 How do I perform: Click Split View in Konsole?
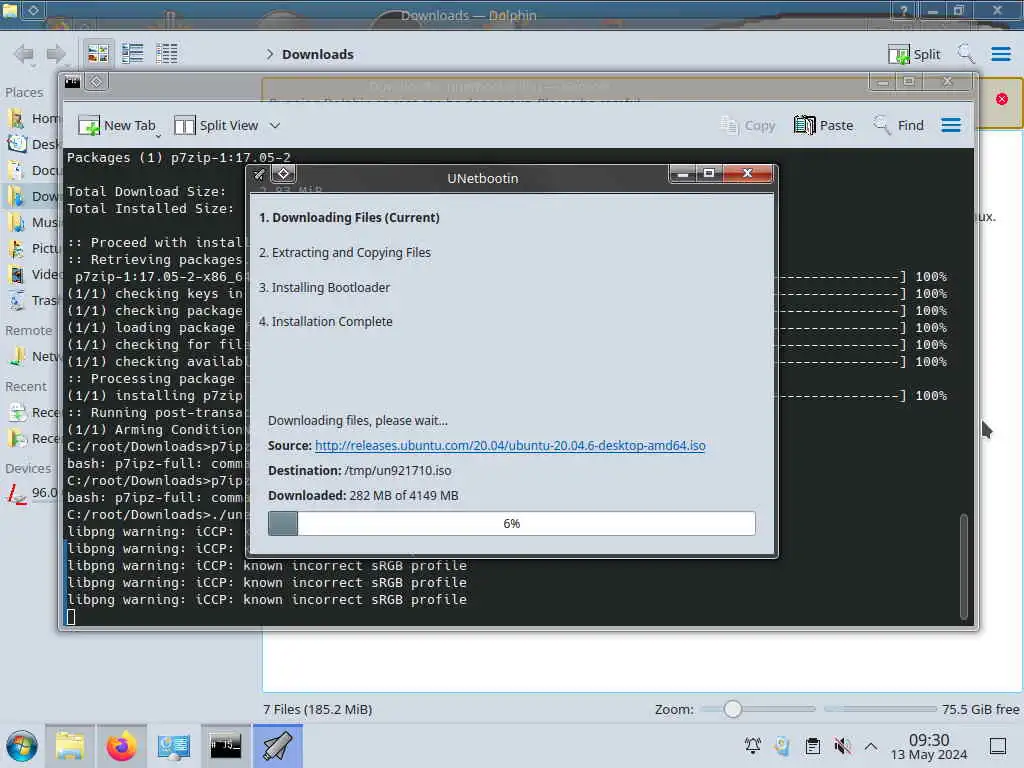[x=217, y=125]
